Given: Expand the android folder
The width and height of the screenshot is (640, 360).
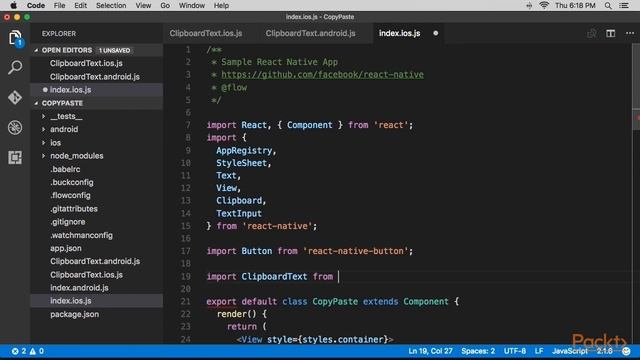Looking at the screenshot, I should point(43,129).
